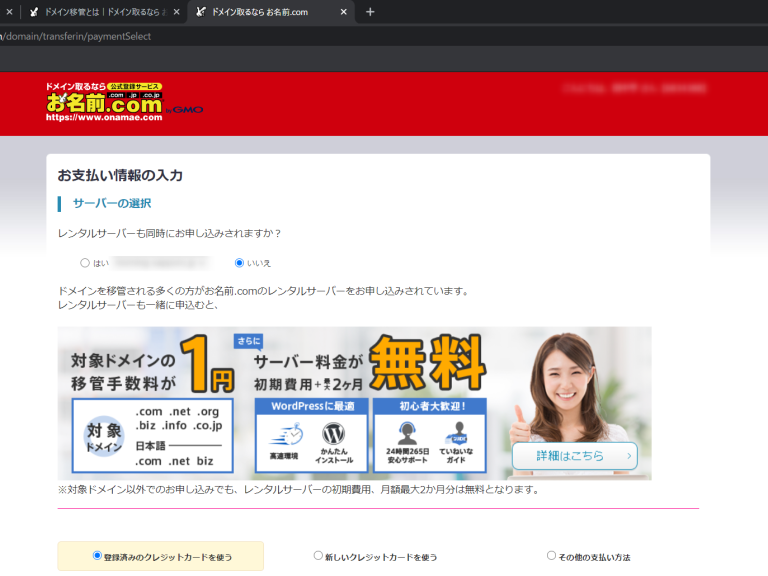Screen dimensions: 768x576
Task: Click the 対象ドメイン circle badge
Action: coord(104,437)
